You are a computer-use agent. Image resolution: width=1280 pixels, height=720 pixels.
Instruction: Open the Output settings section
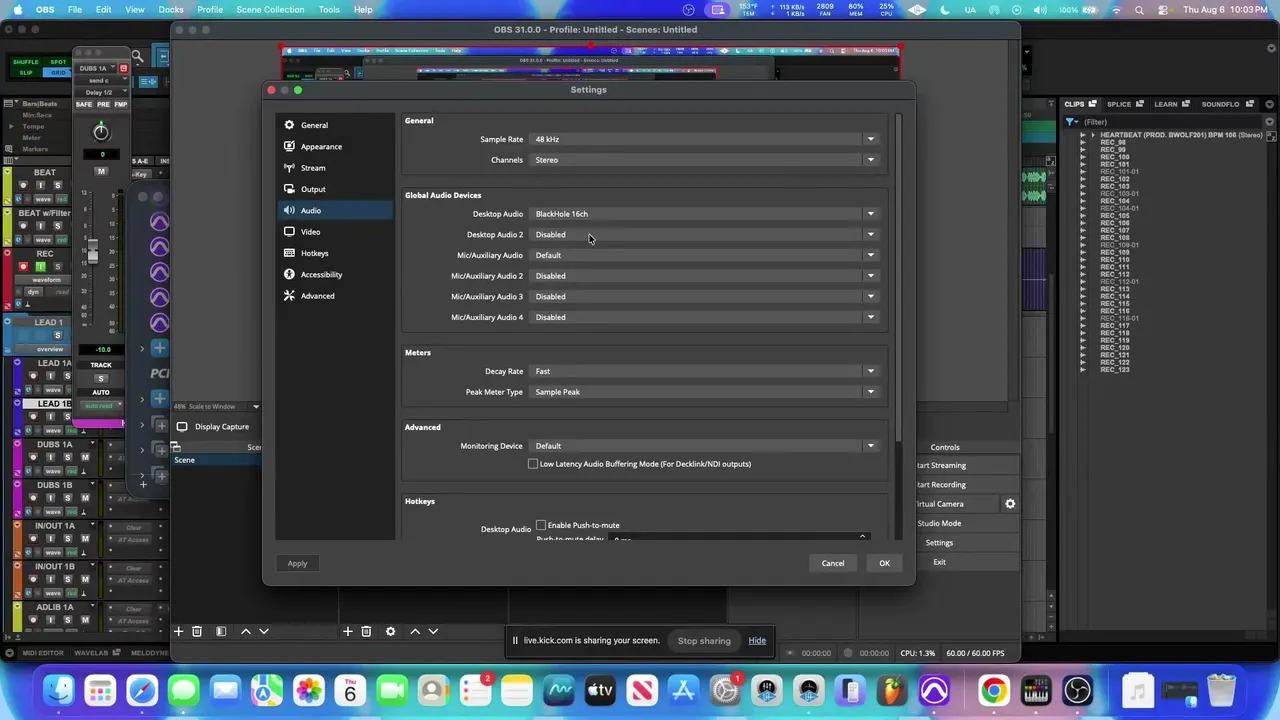(x=335, y=189)
